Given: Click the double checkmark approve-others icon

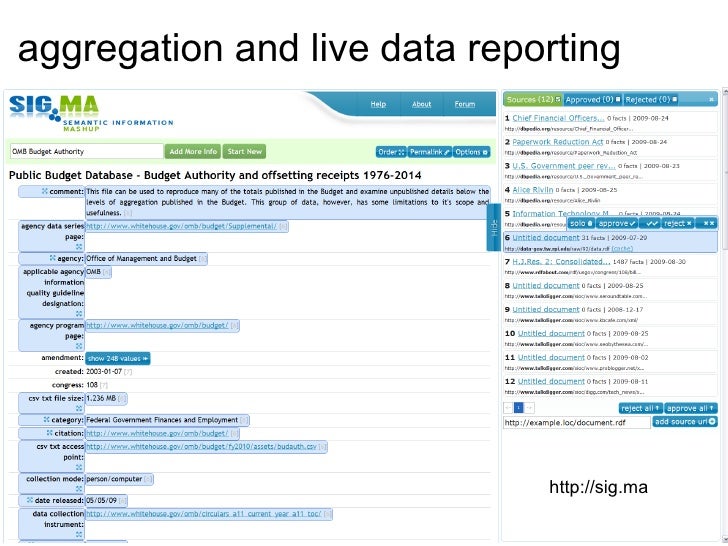Looking at the screenshot, I should tap(651, 223).
